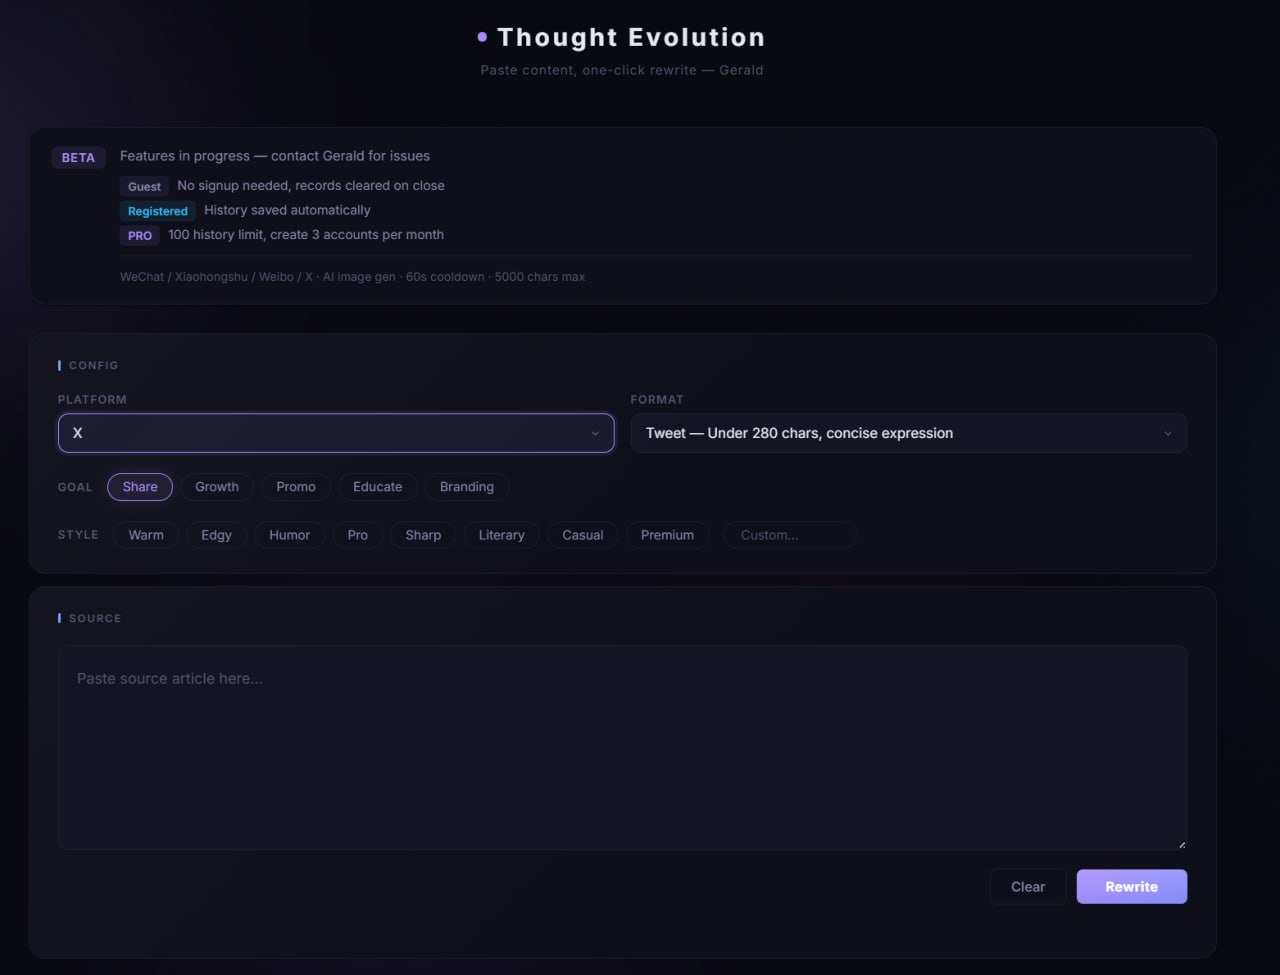Click the Rewrite button

pos(1131,886)
